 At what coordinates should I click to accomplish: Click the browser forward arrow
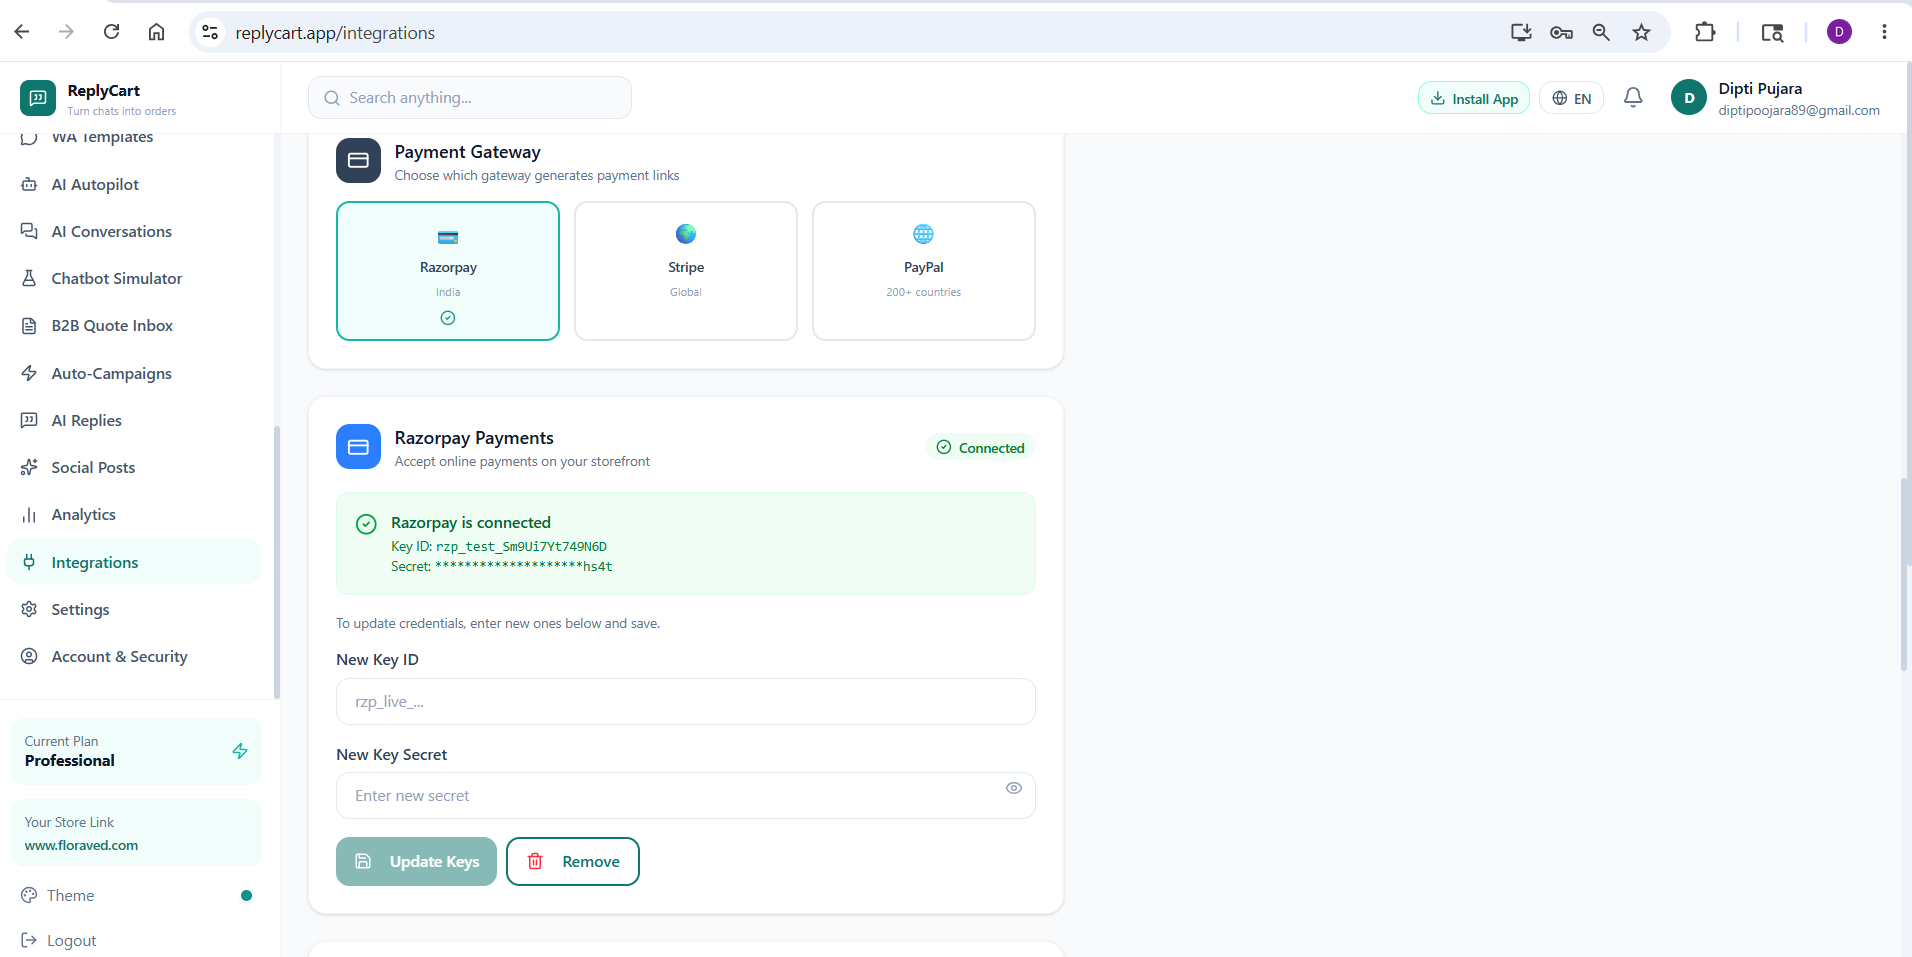[66, 32]
